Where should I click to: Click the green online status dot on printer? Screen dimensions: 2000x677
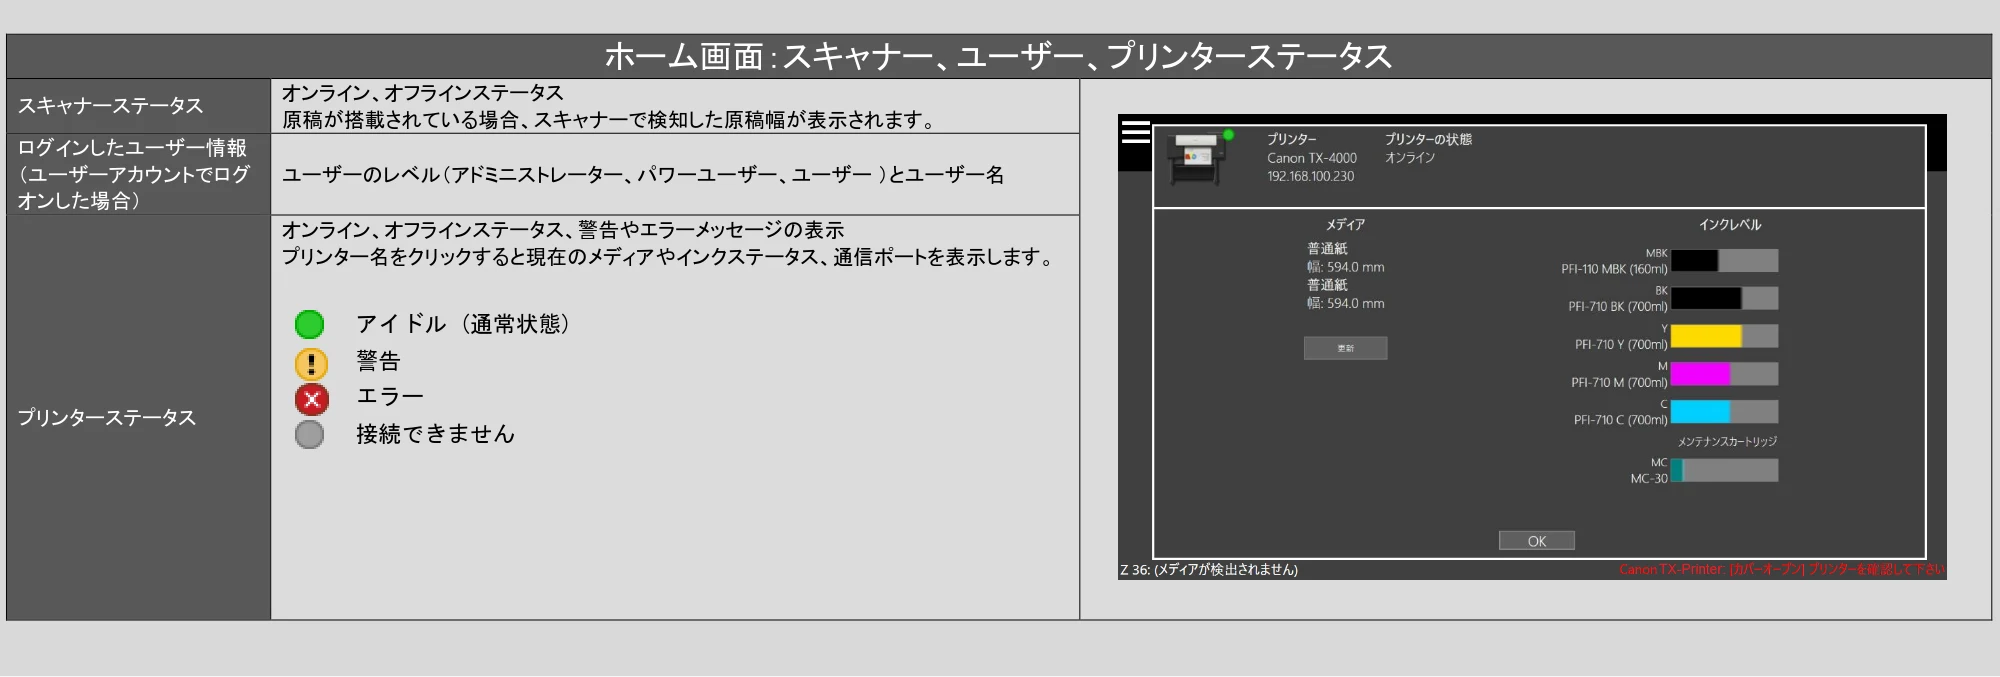tap(1228, 135)
